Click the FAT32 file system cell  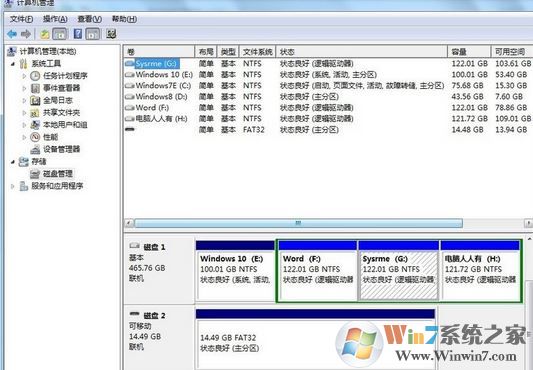(x=254, y=130)
